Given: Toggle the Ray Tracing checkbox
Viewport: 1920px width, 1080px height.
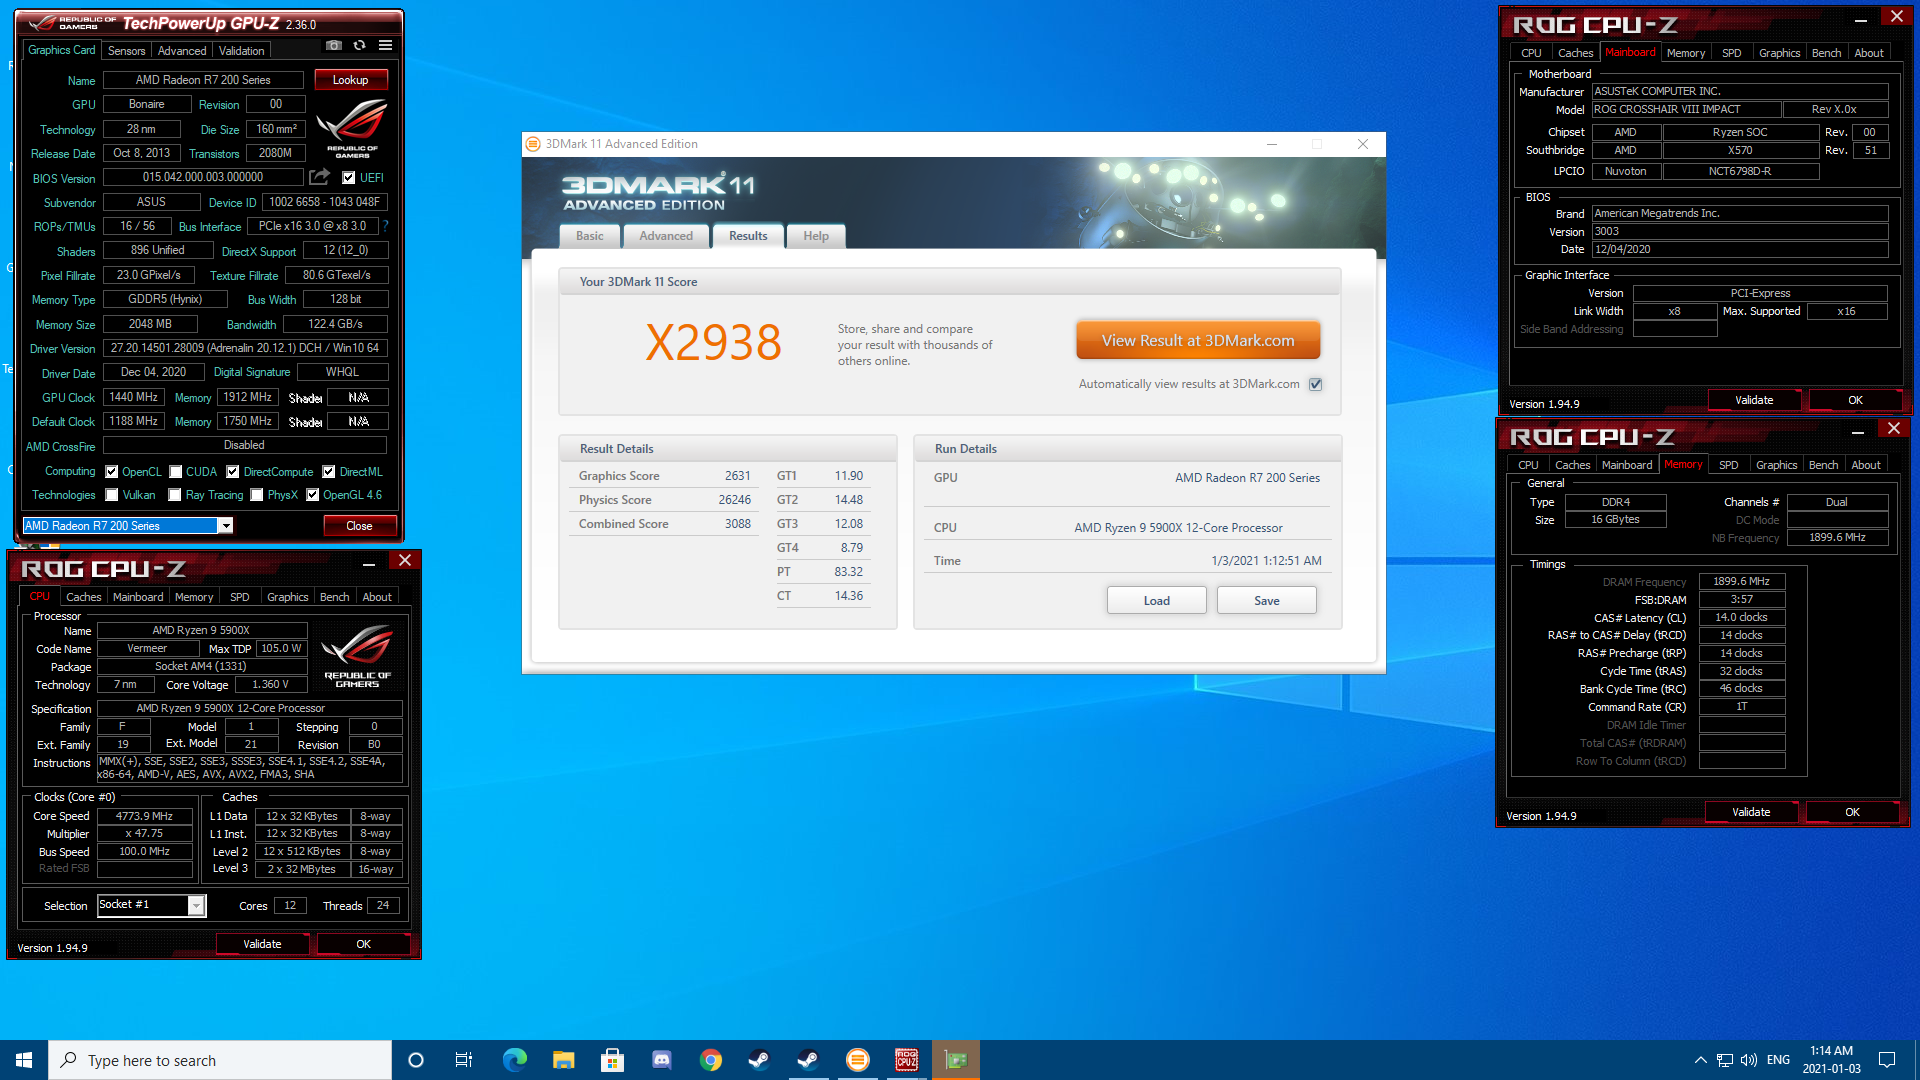Looking at the screenshot, I should click(x=175, y=495).
